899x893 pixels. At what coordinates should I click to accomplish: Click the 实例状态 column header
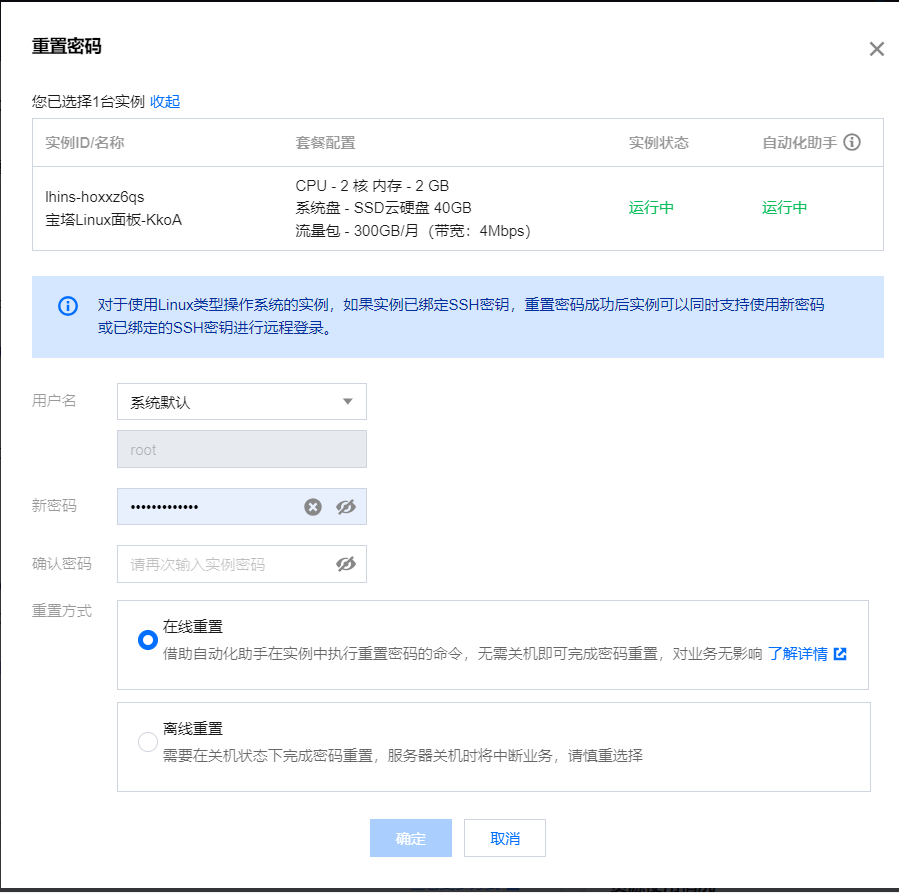(658, 143)
